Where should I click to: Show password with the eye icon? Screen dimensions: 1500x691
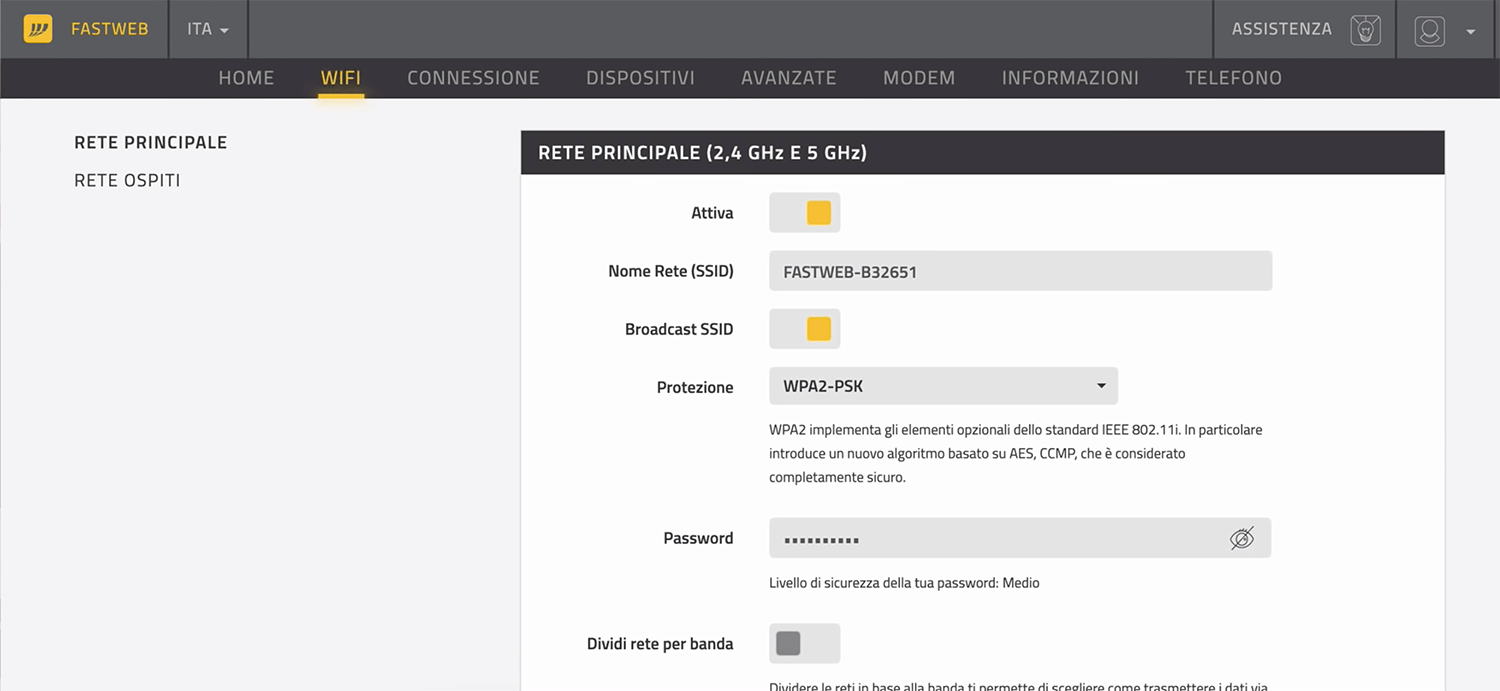(1241, 539)
